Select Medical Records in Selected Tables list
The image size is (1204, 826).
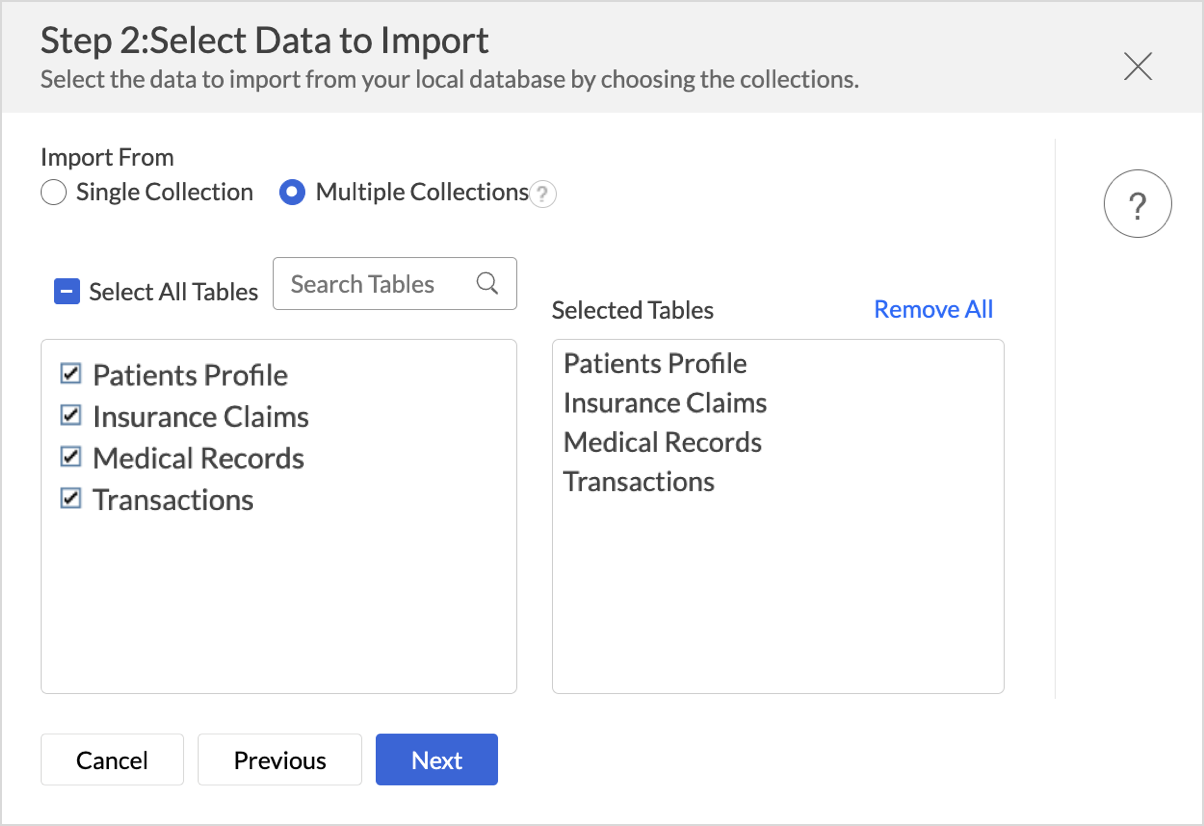coord(662,442)
